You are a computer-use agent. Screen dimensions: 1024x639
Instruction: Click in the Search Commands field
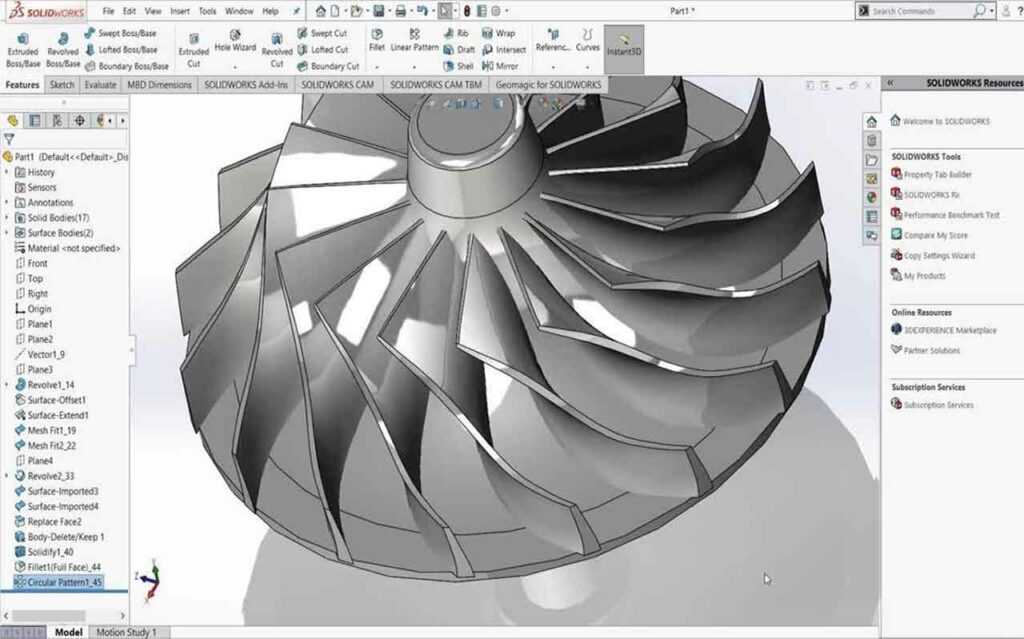(921, 11)
